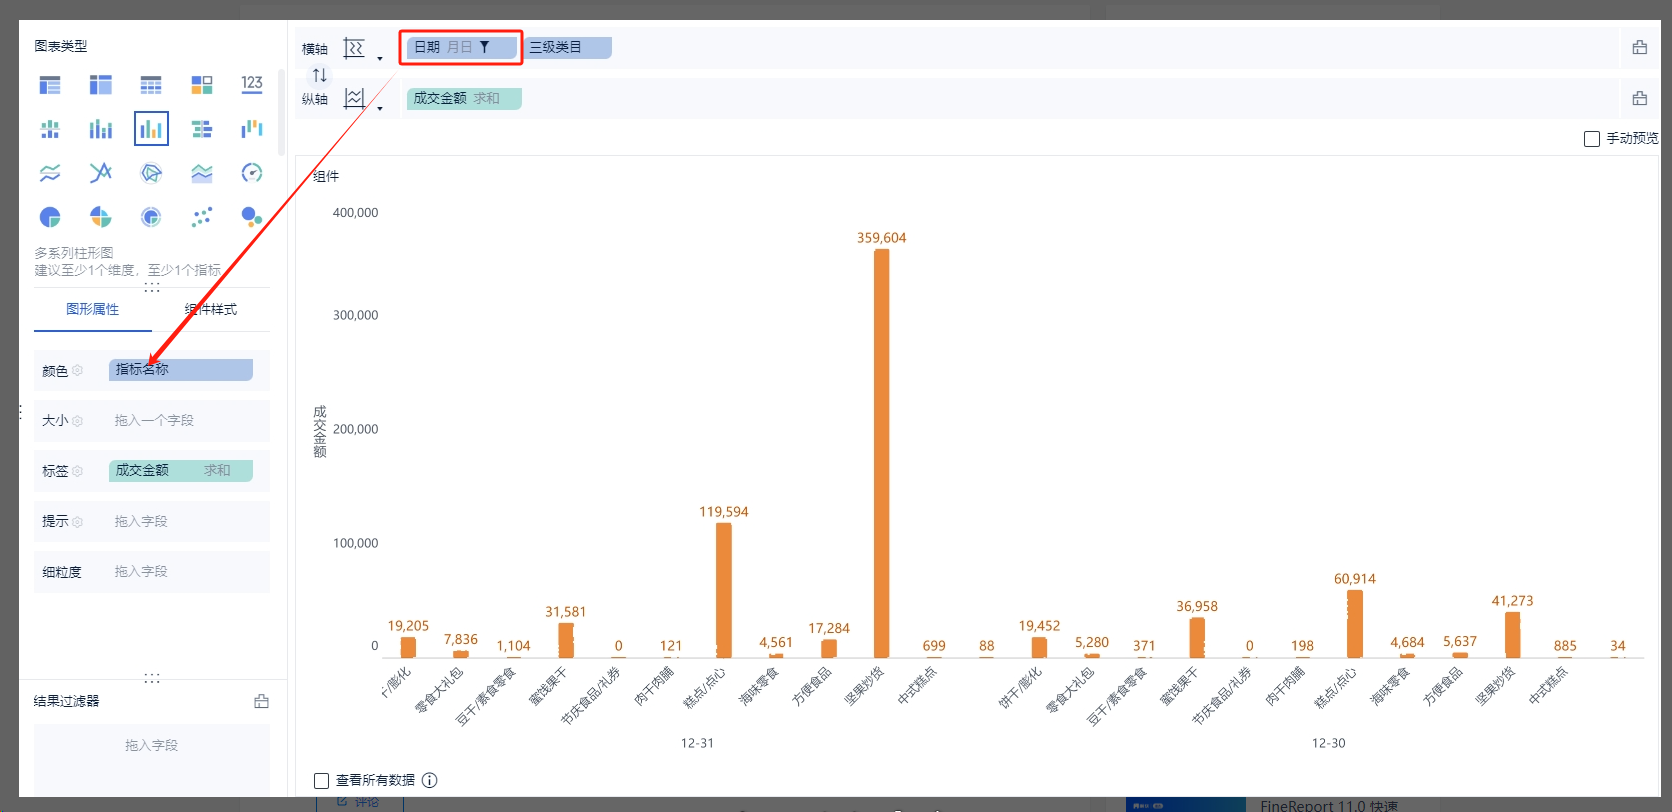Grab the divider handle above 结果过滤器

(x=152, y=678)
